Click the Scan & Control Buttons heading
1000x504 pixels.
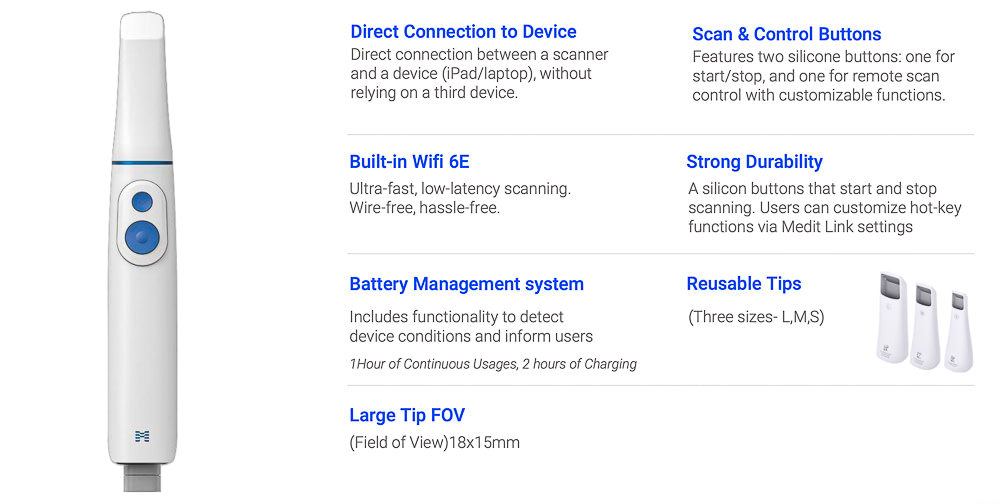click(786, 34)
